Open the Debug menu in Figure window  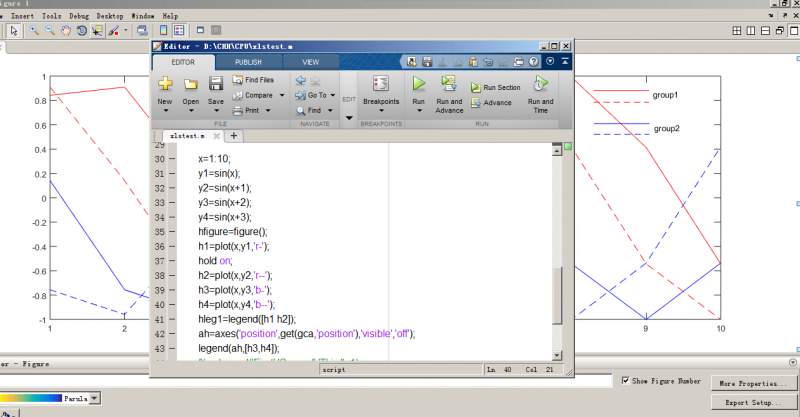[x=79, y=16]
